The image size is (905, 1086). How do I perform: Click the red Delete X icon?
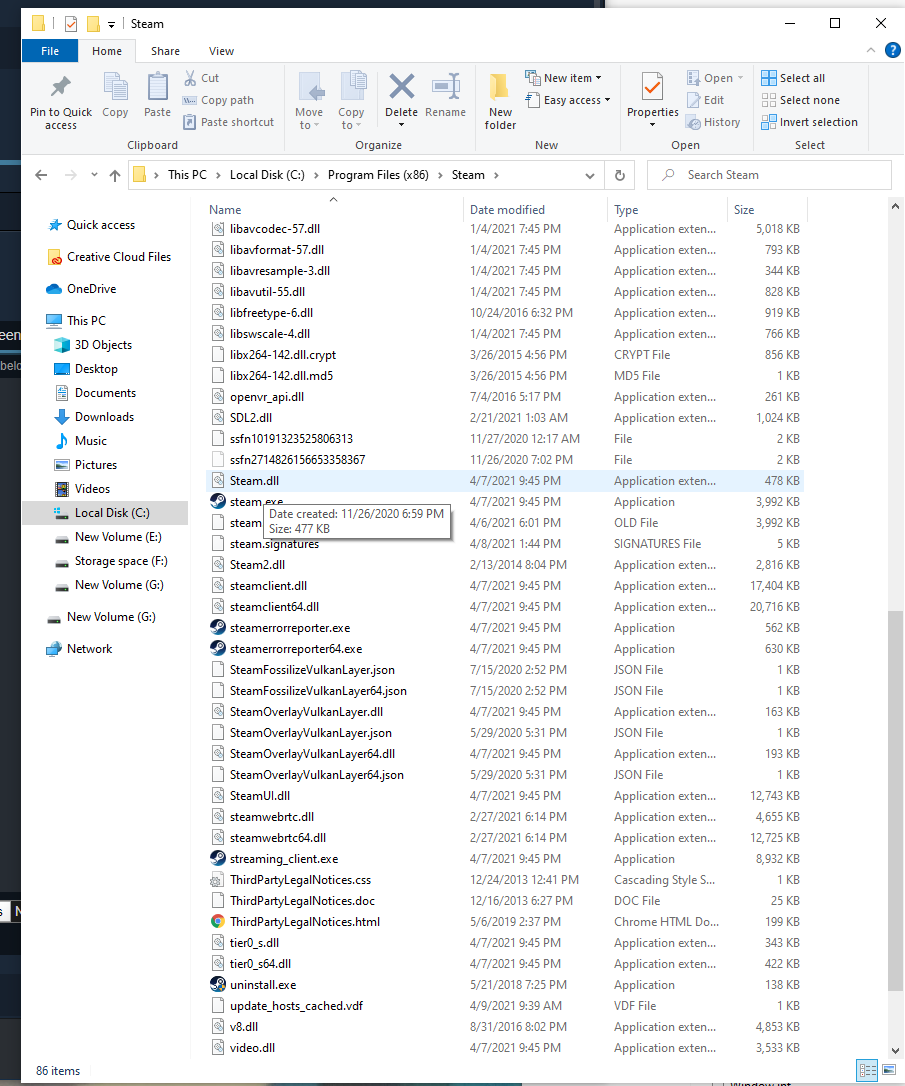[402, 87]
